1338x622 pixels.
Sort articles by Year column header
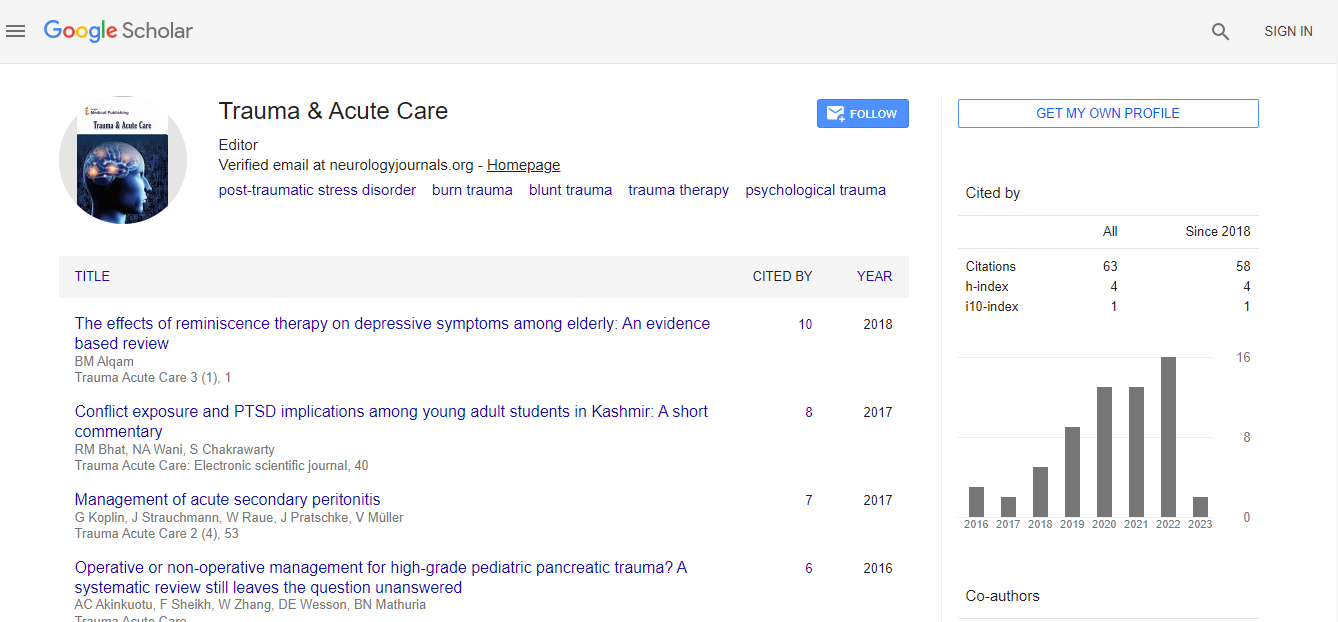(874, 276)
